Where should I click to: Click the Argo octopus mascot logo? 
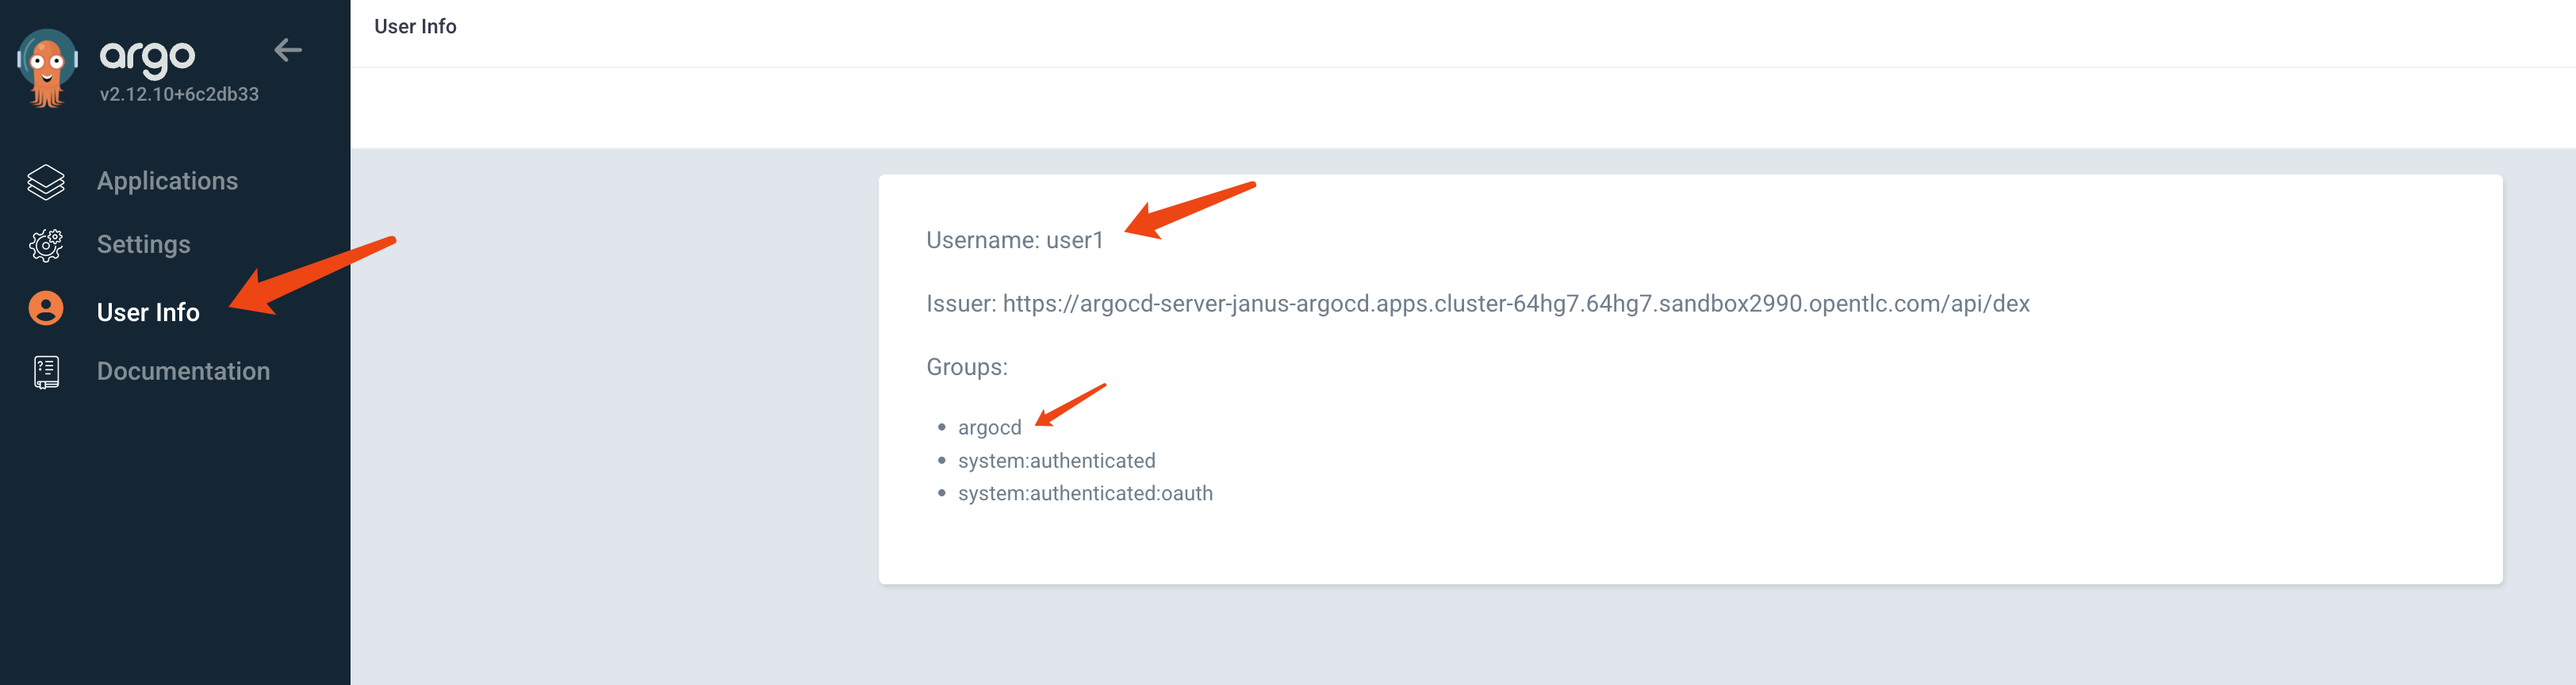(47, 68)
